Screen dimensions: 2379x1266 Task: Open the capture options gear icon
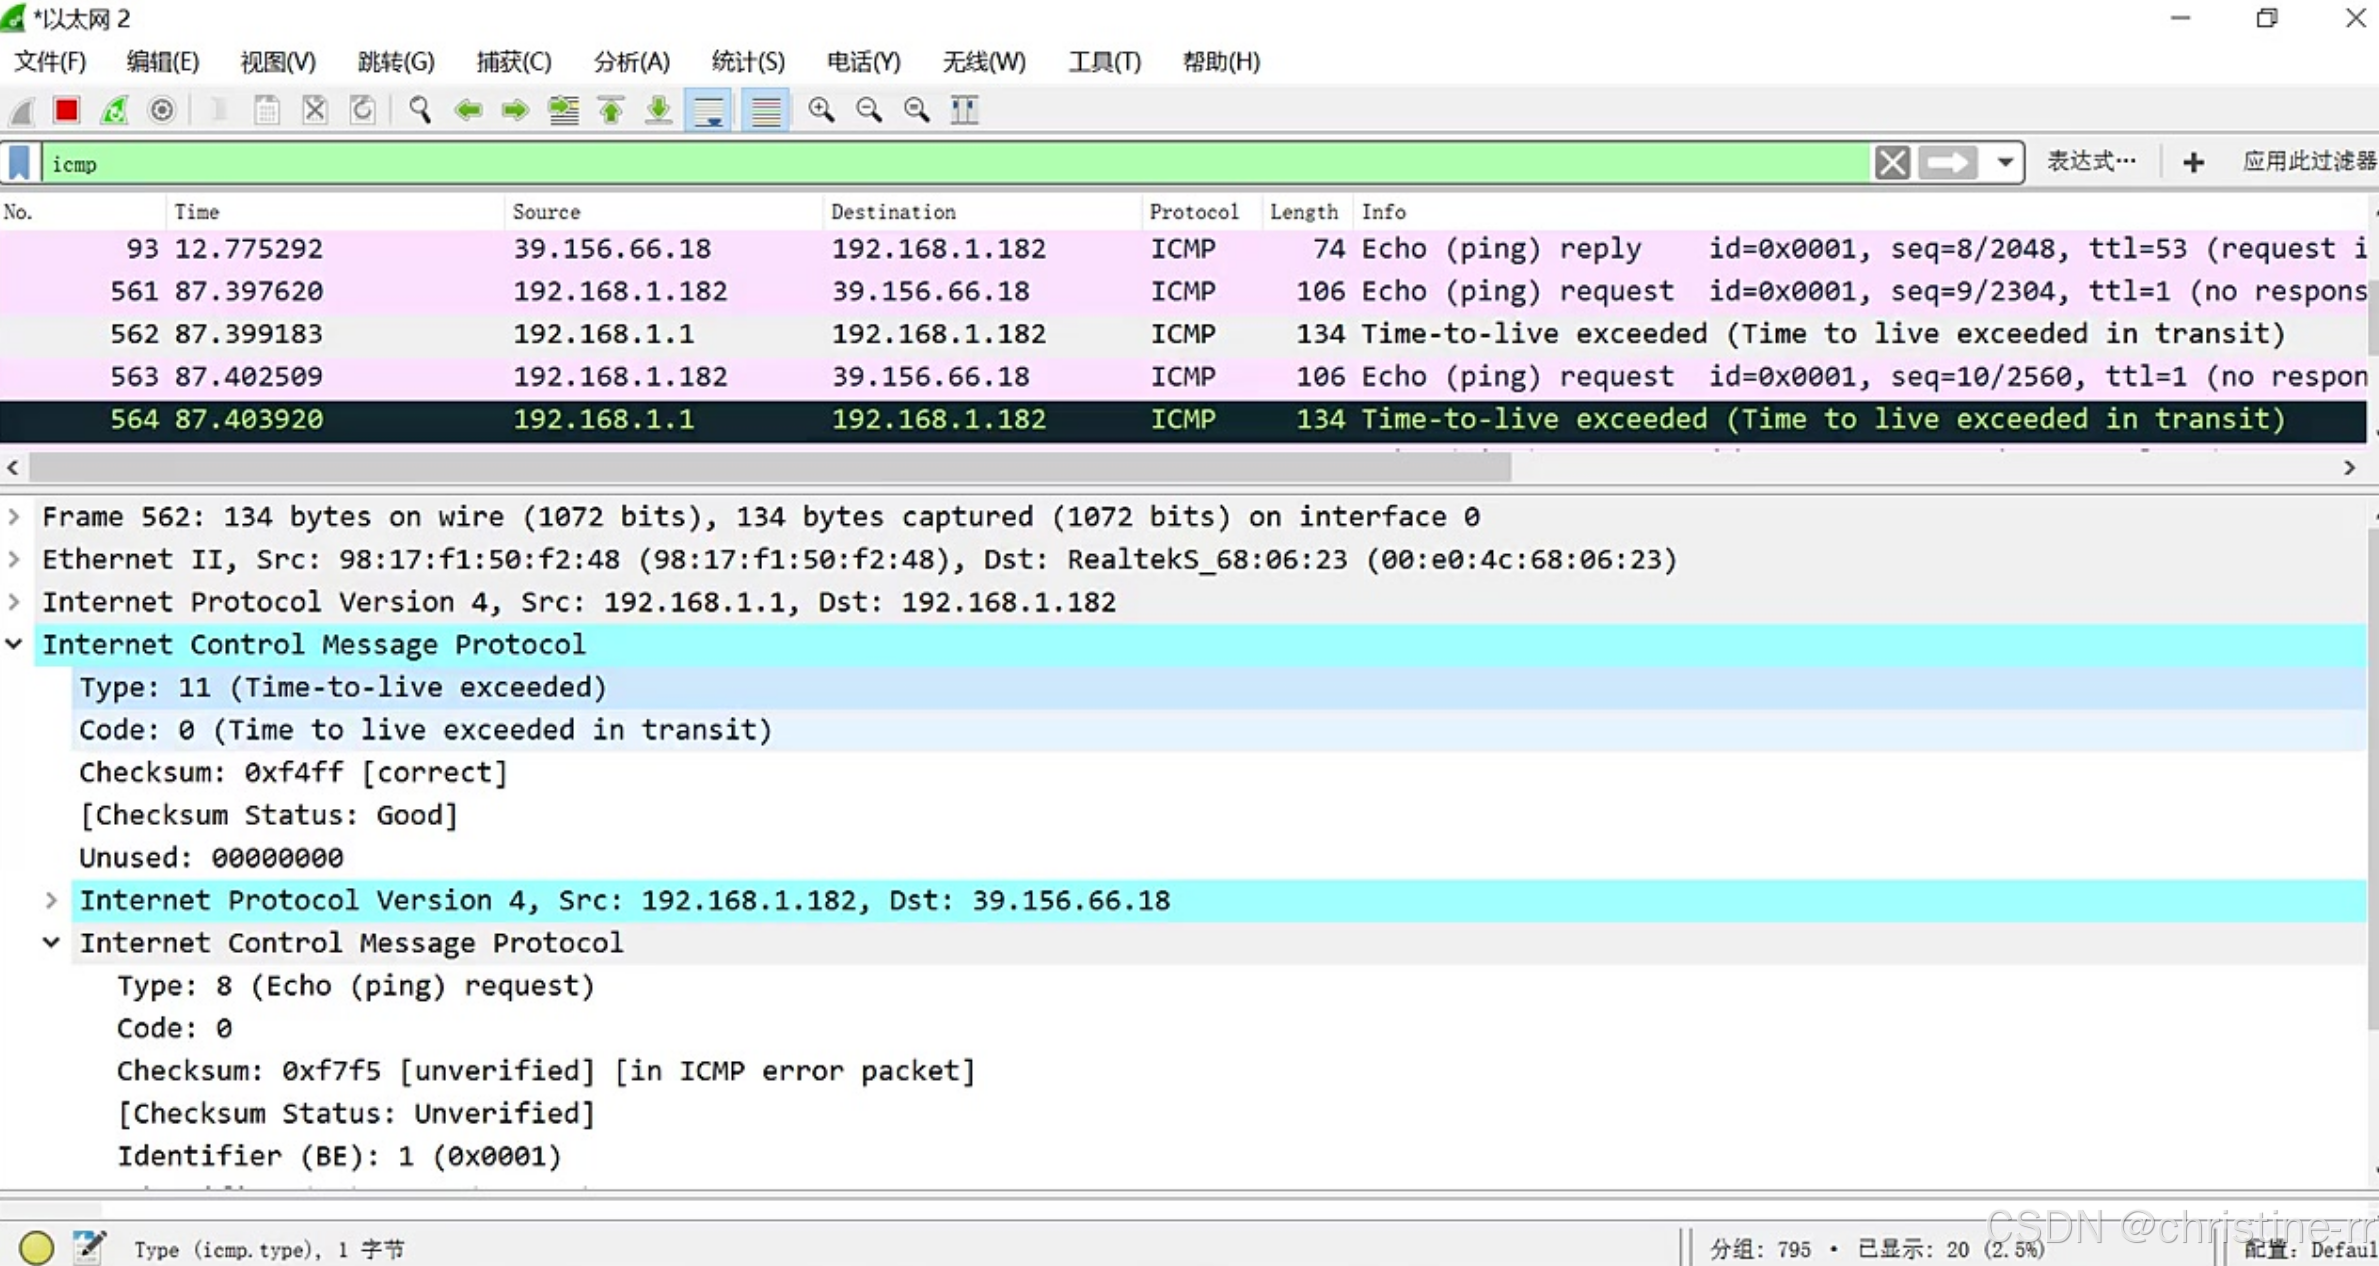point(161,110)
